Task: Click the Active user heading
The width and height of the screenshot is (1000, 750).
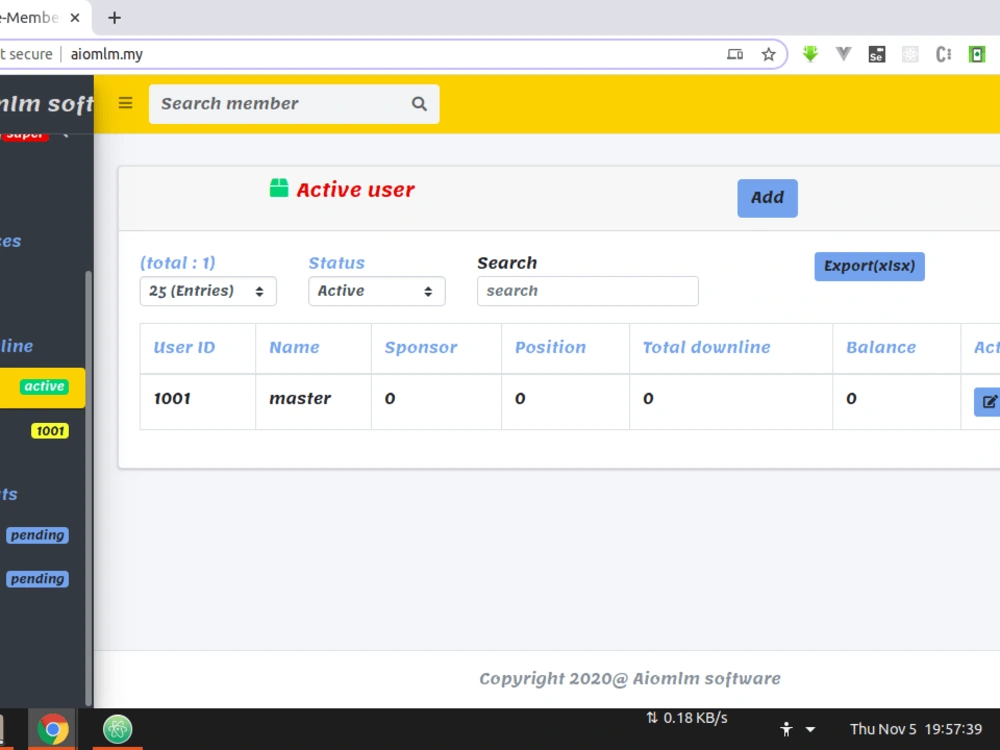Action: 355,189
